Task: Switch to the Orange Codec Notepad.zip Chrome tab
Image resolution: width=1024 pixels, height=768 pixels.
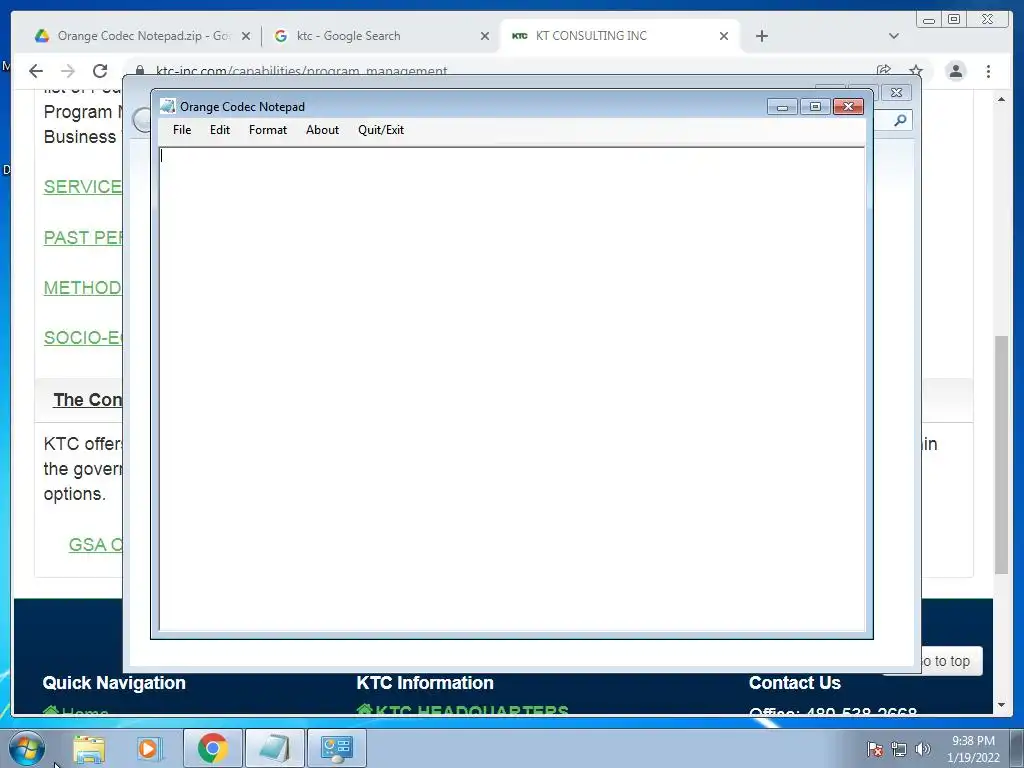Action: click(142, 36)
